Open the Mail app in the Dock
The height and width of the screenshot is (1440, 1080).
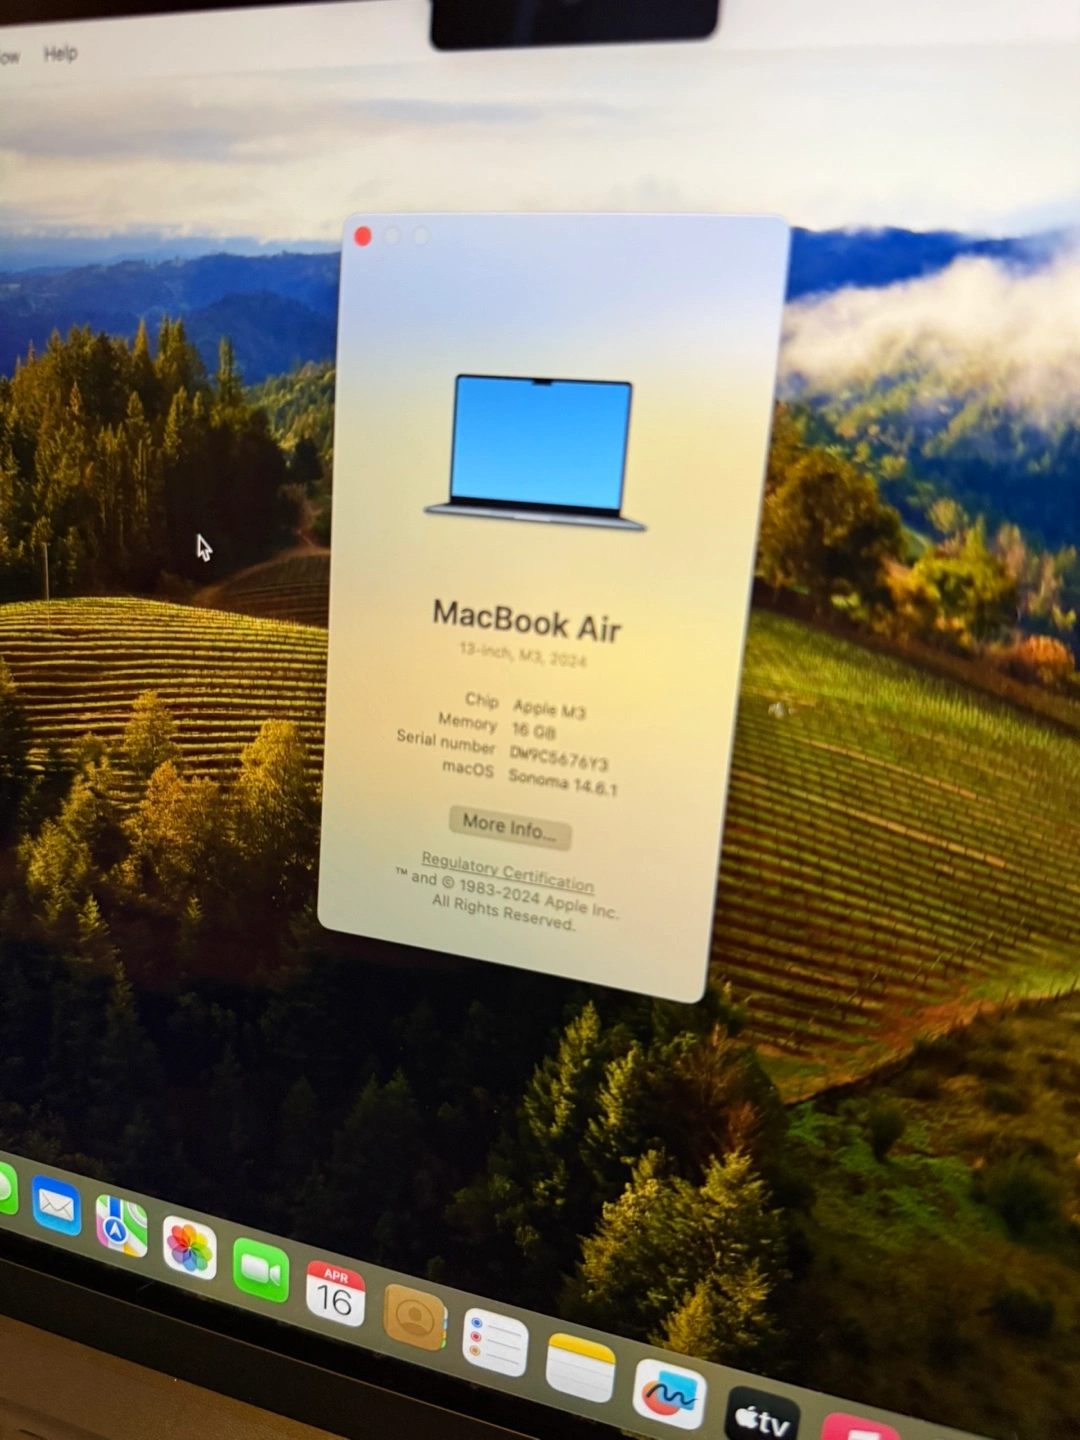[x=56, y=1205]
